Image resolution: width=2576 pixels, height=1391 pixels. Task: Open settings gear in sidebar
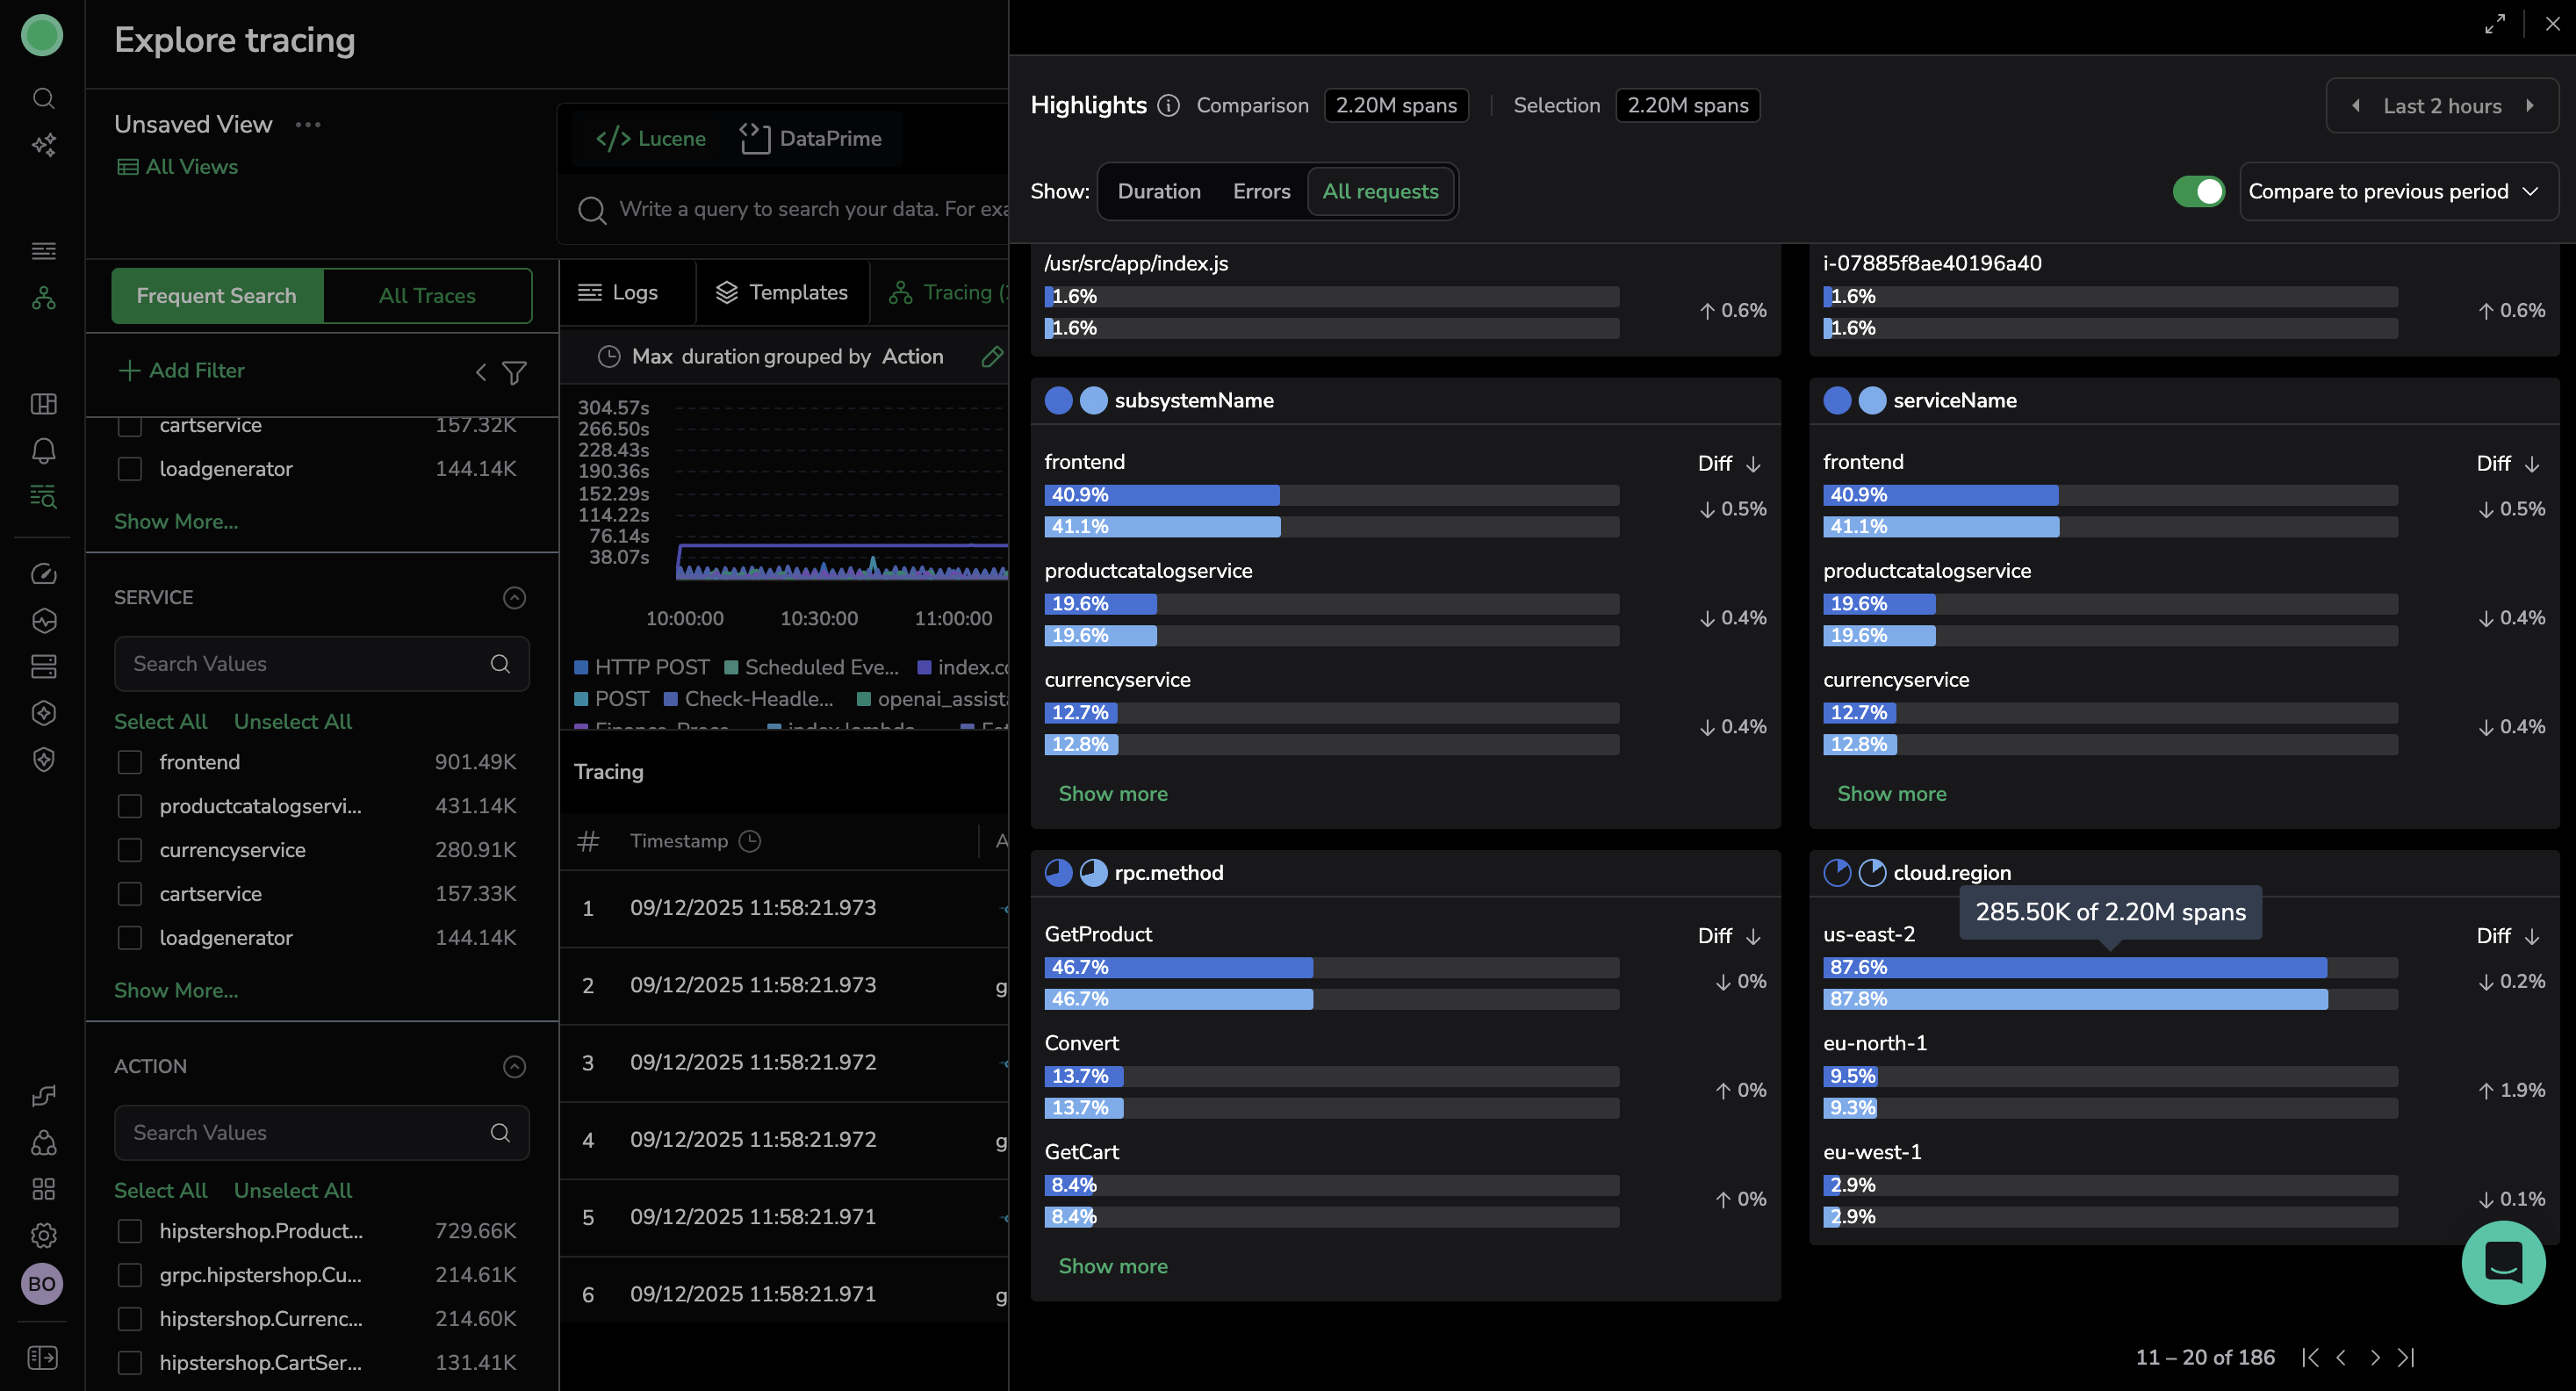pos(43,1235)
